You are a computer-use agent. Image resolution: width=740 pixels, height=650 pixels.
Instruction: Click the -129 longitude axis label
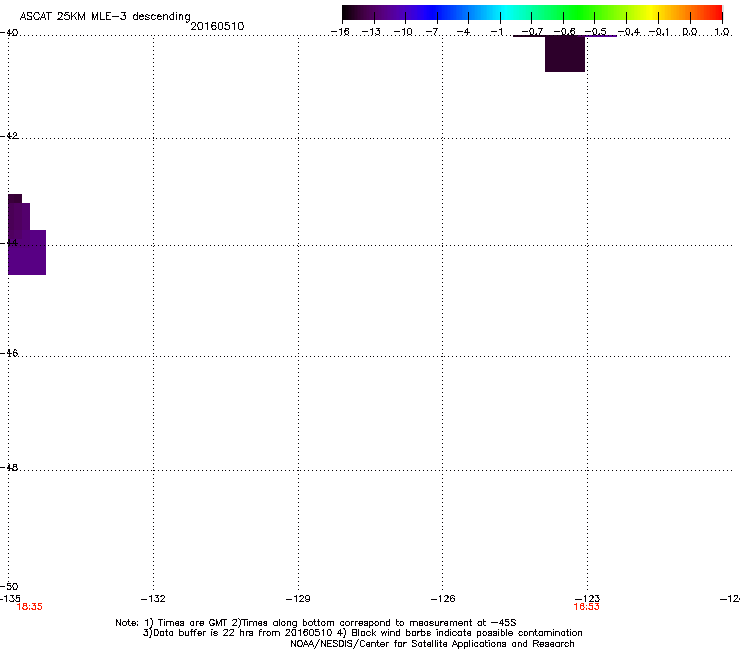298,599
